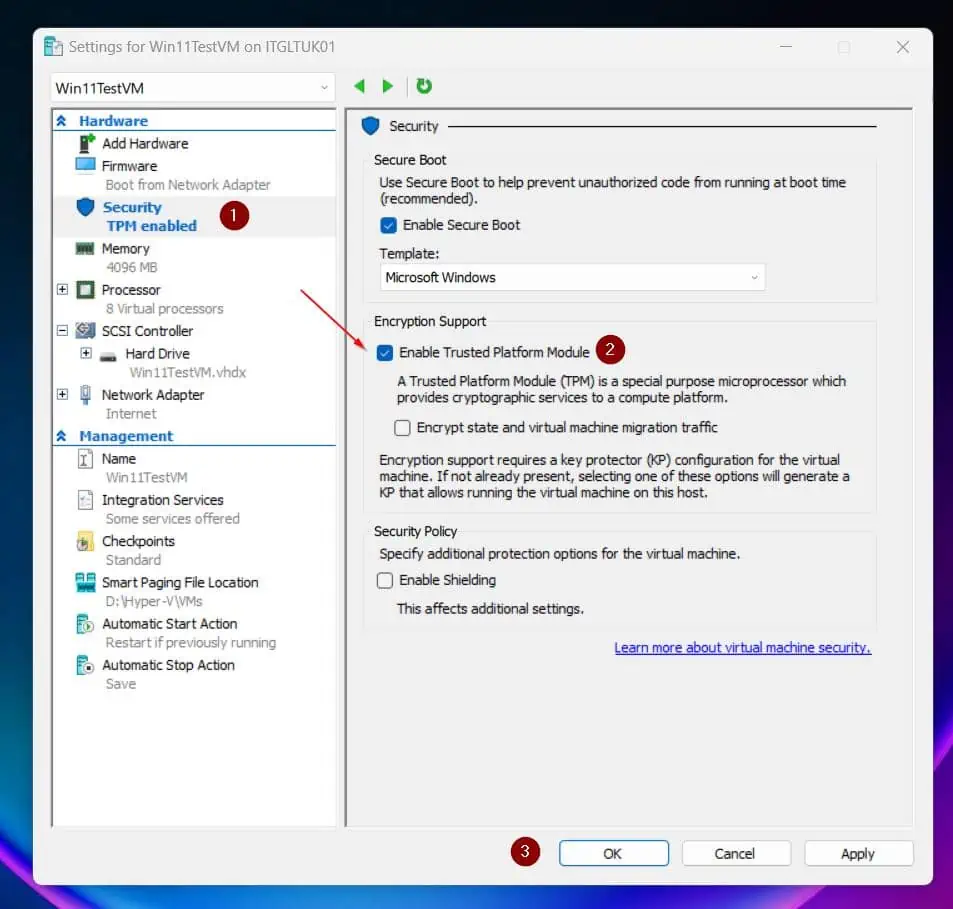
Task: Check Enable Shielding
Action: 385,581
